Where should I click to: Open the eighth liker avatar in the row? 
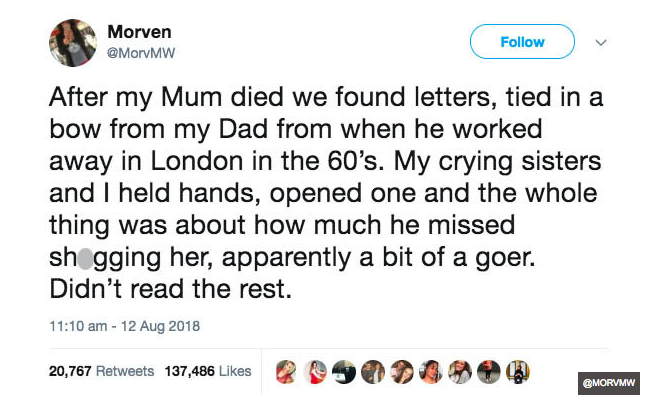tap(488, 371)
